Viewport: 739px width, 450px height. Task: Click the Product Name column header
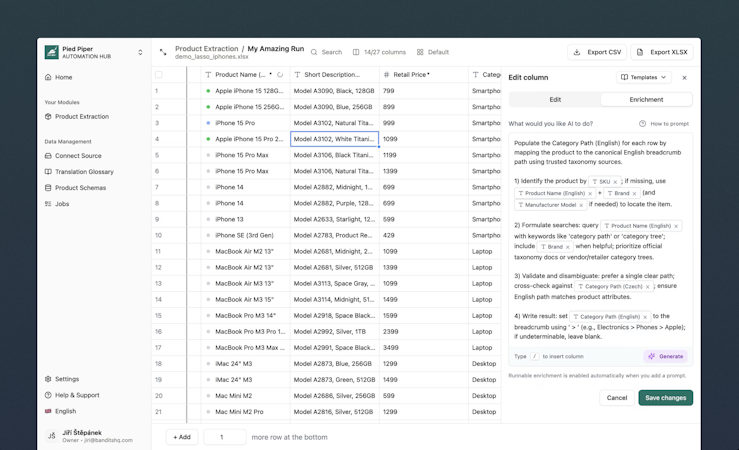click(245, 74)
